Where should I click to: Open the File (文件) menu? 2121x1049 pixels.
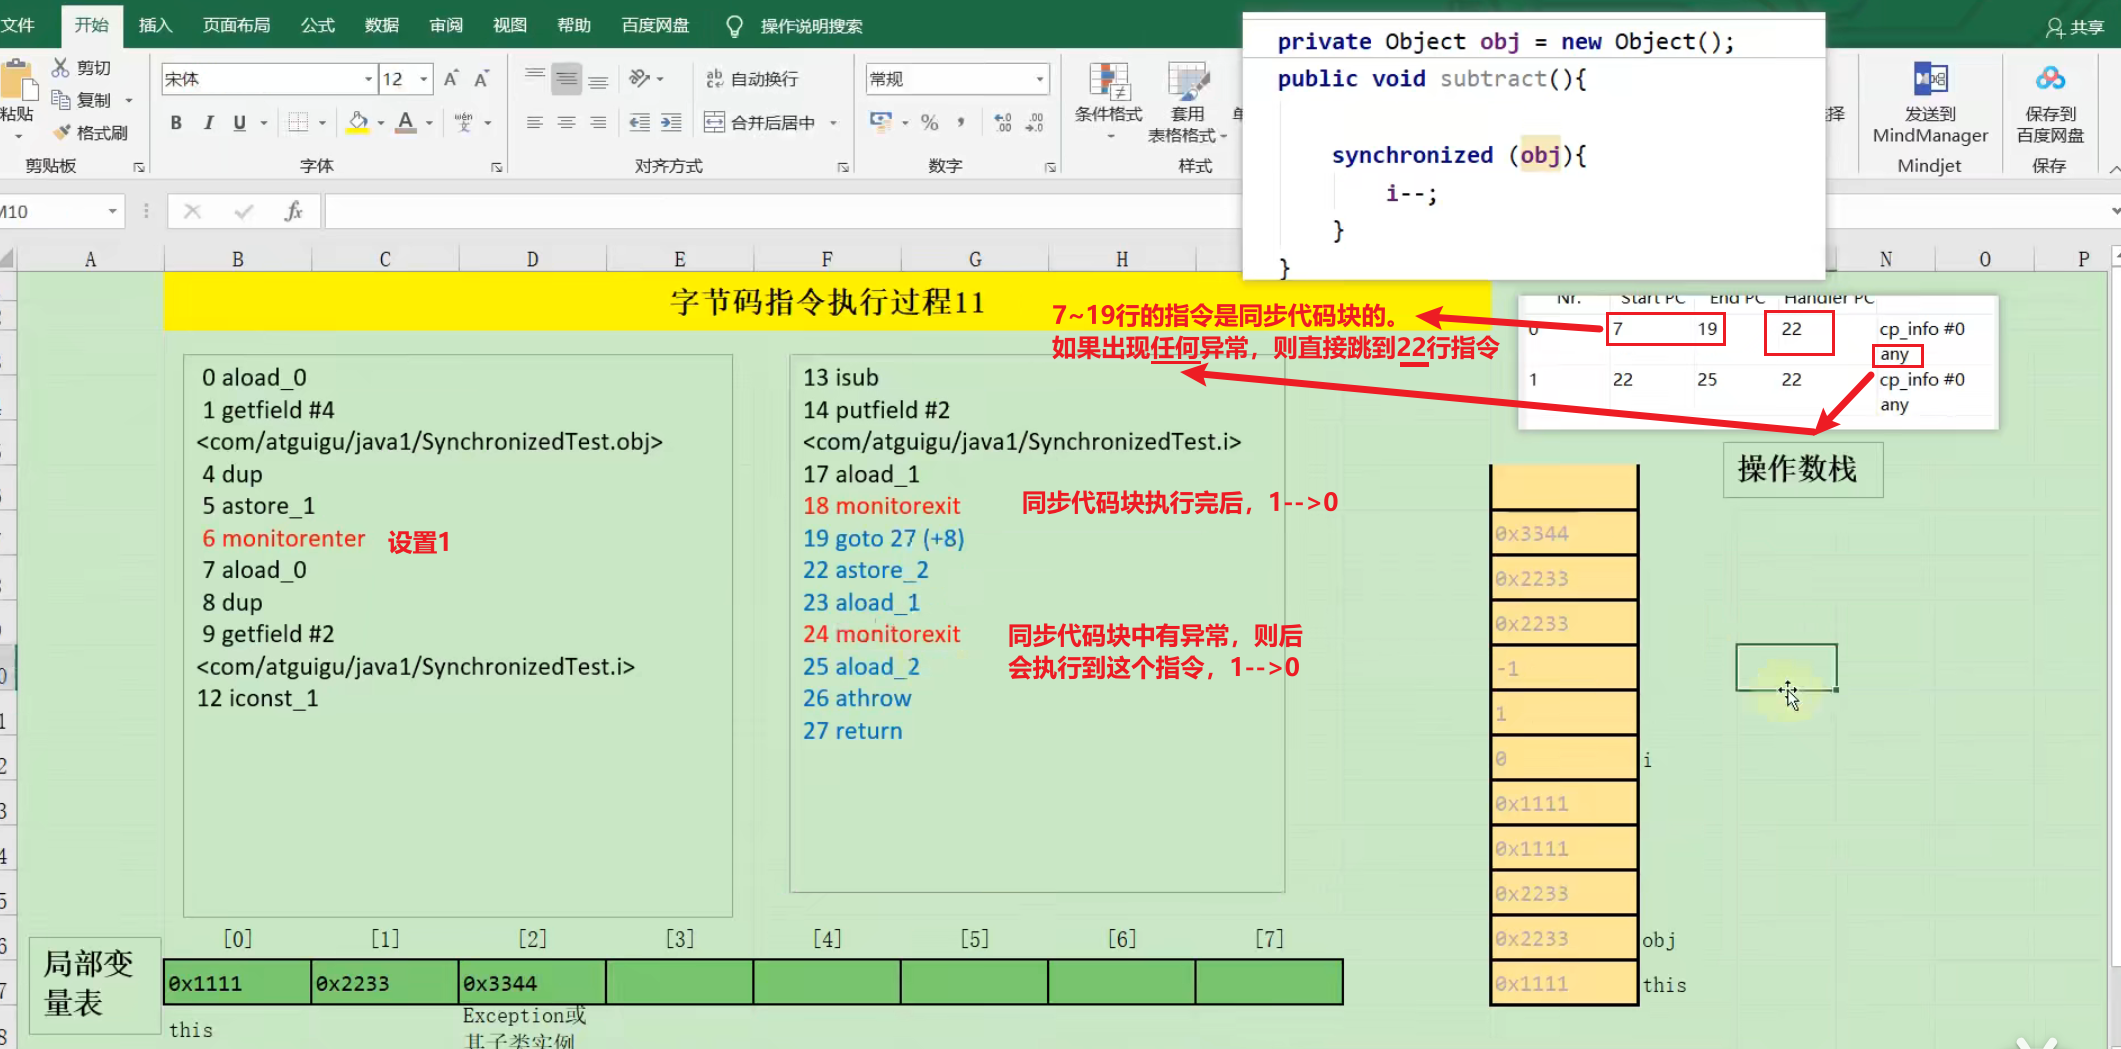pyautogui.click(x=18, y=25)
